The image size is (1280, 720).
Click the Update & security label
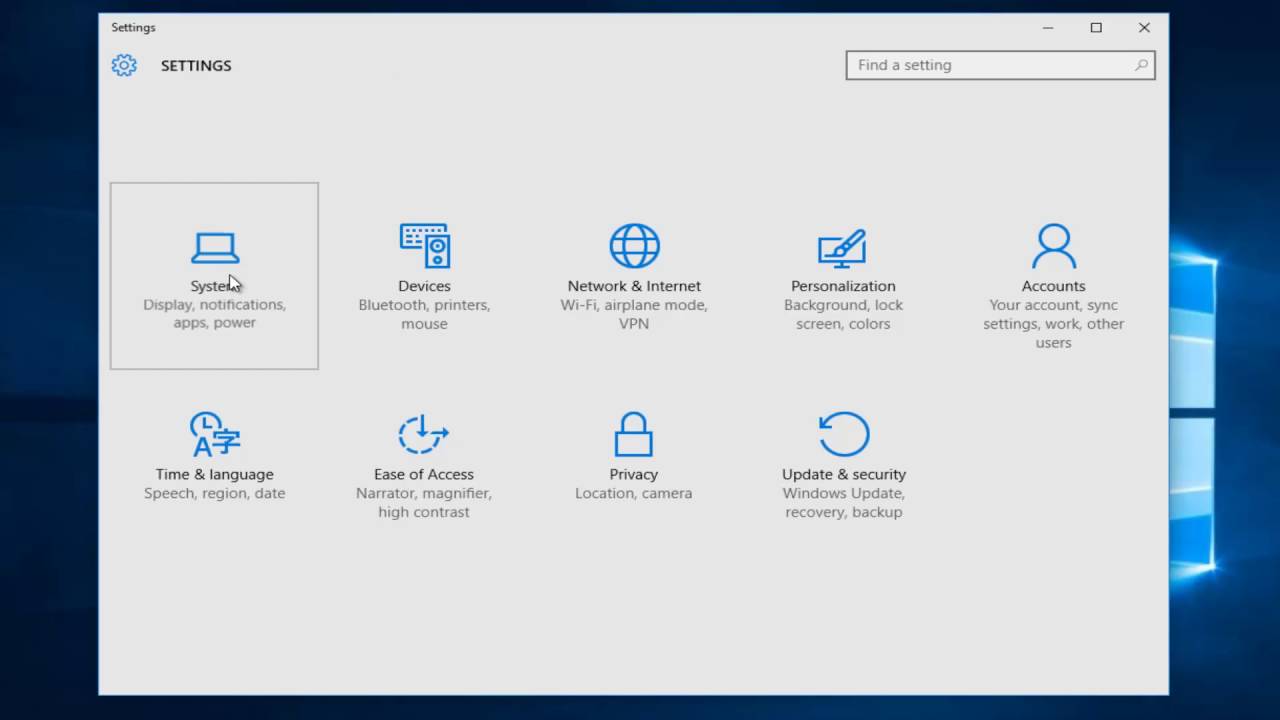(844, 474)
